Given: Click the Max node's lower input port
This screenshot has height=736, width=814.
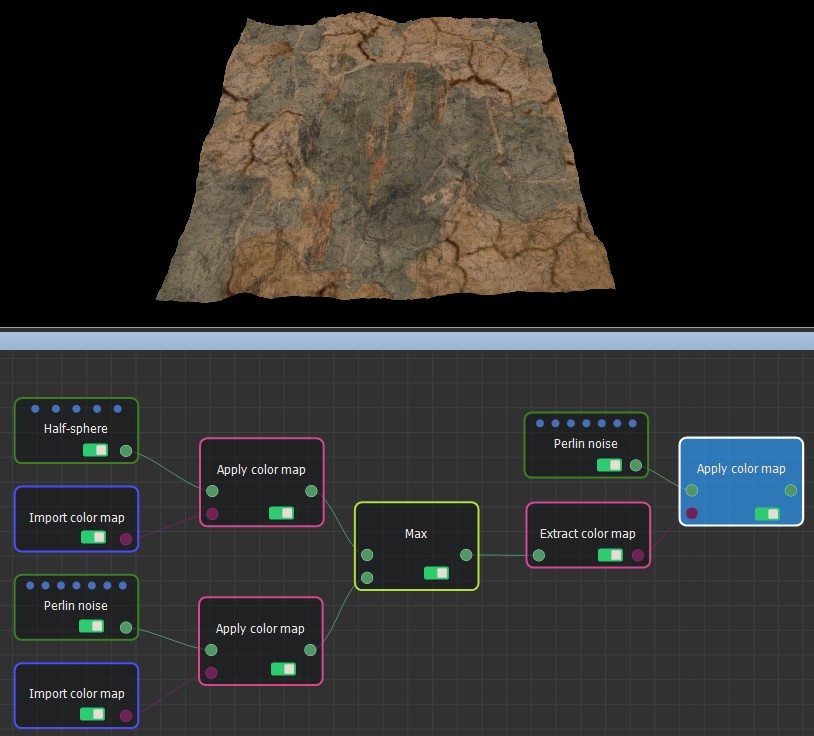Looking at the screenshot, I should (x=367, y=578).
